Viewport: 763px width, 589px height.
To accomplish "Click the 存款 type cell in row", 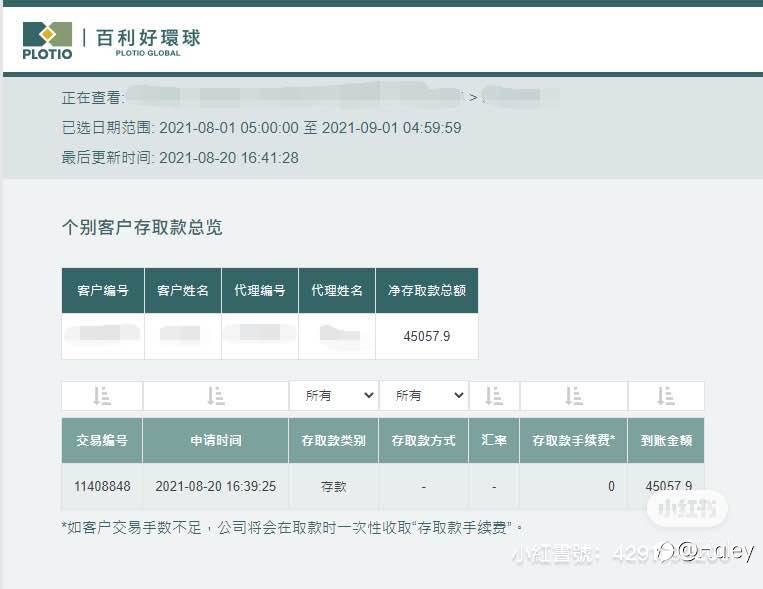I will point(333,486).
